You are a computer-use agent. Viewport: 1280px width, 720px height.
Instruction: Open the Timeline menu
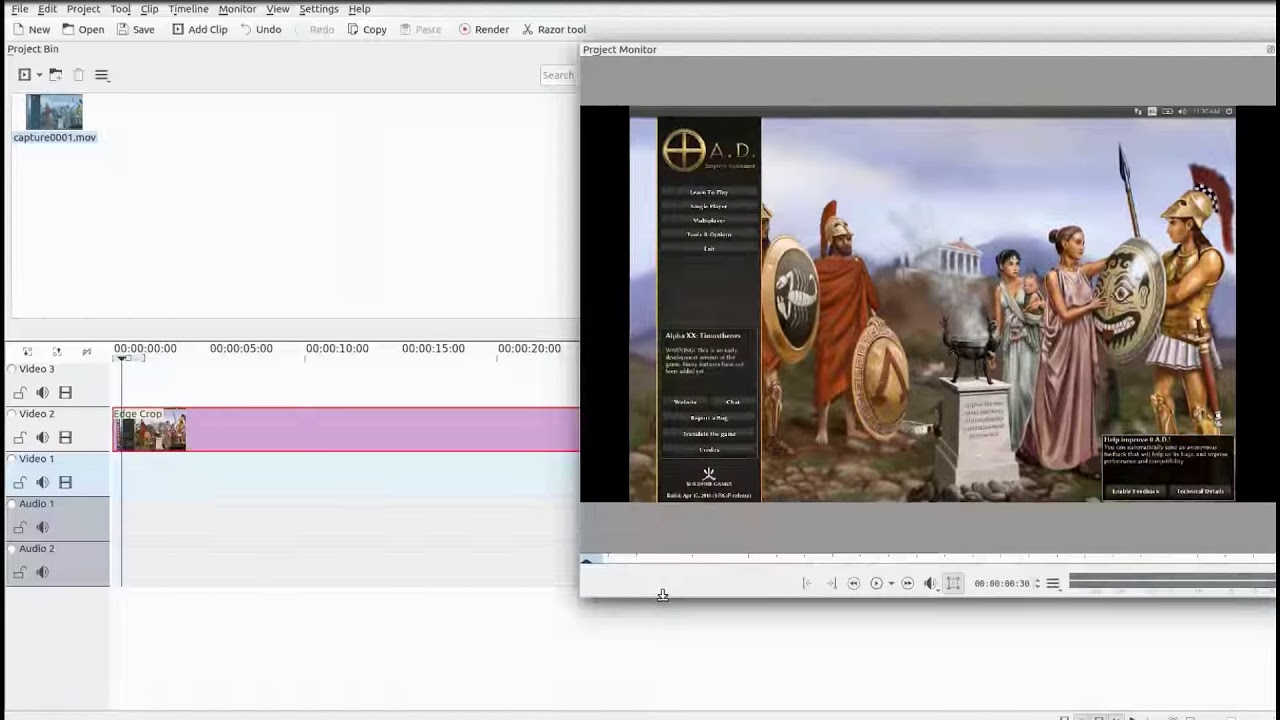click(188, 9)
